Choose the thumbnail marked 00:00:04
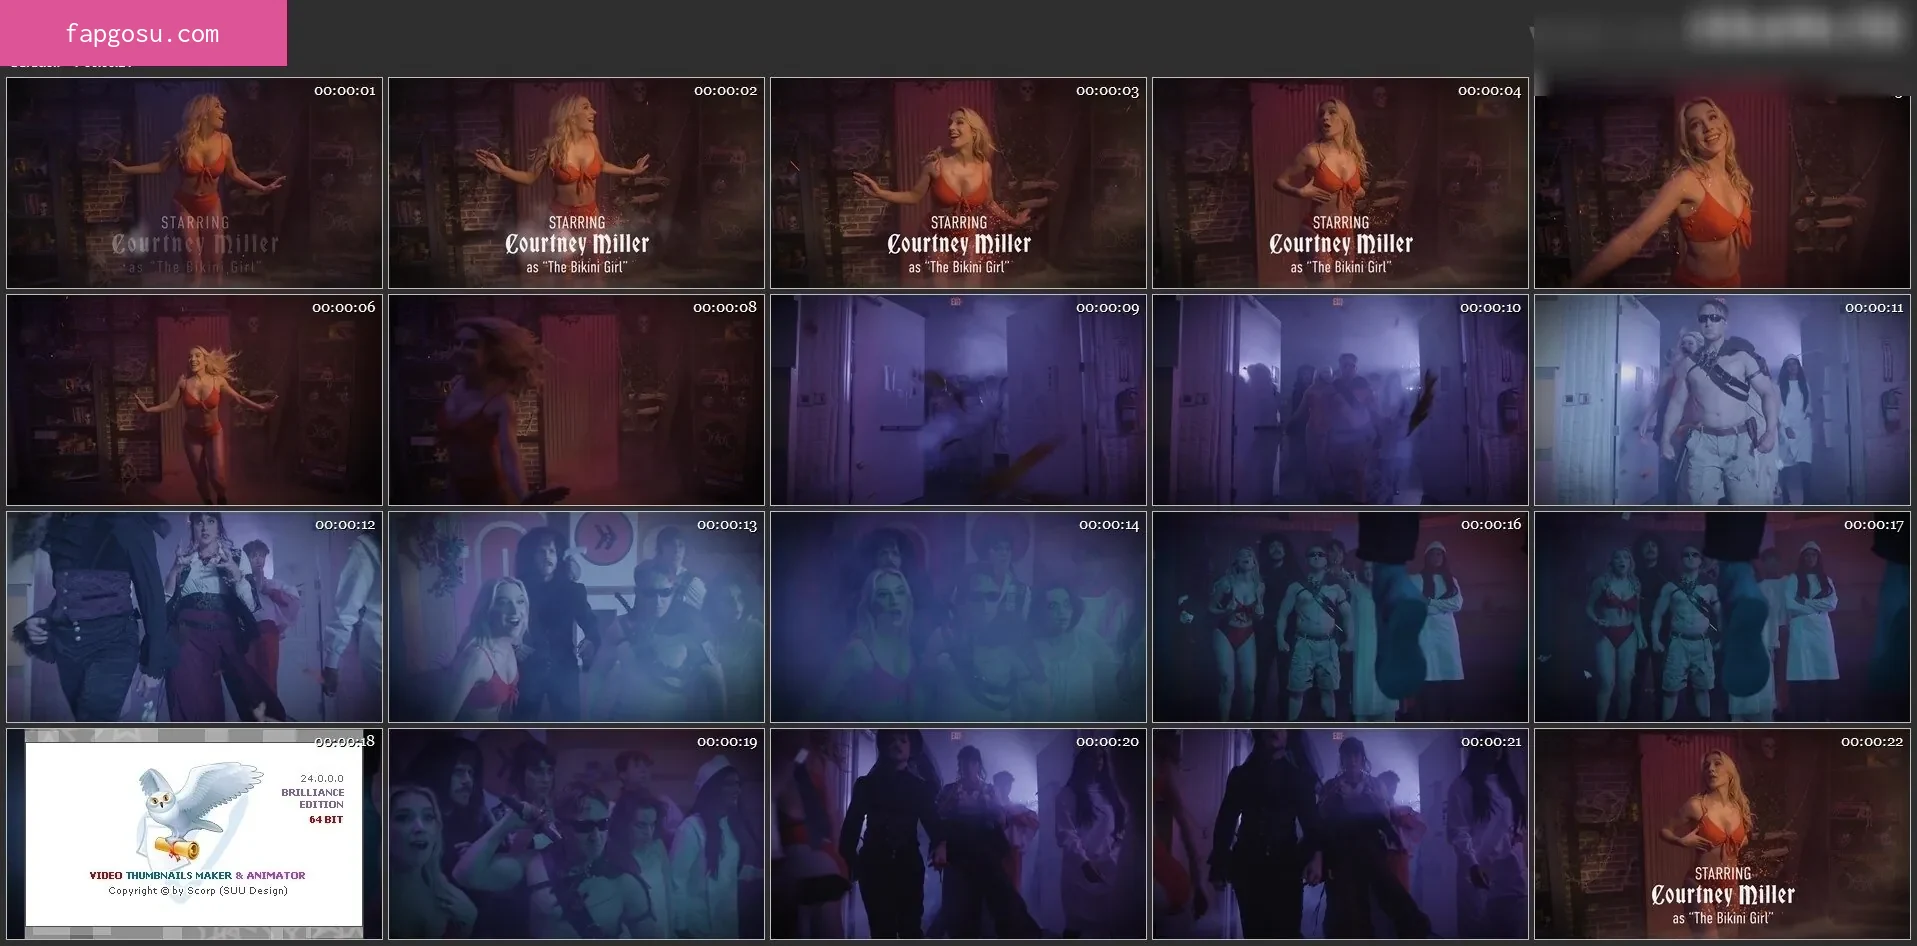The width and height of the screenshot is (1917, 946). 1340,183
